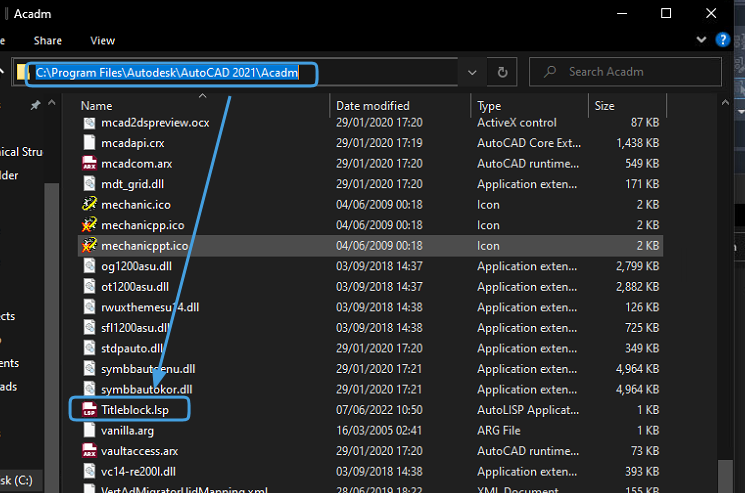Select the file name ot1200asu.dll

click(x=135, y=287)
